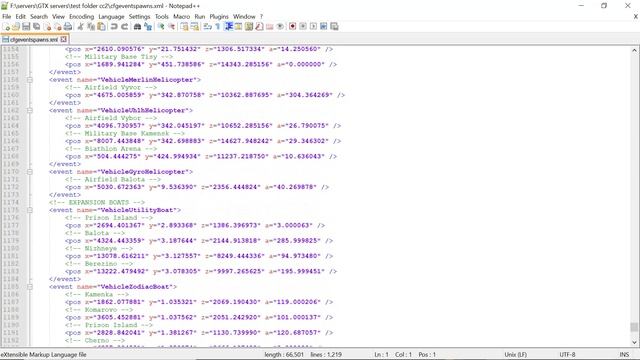Collapse the VehicleUh1hHelicopter event block
640x360 pixels.
30,110
